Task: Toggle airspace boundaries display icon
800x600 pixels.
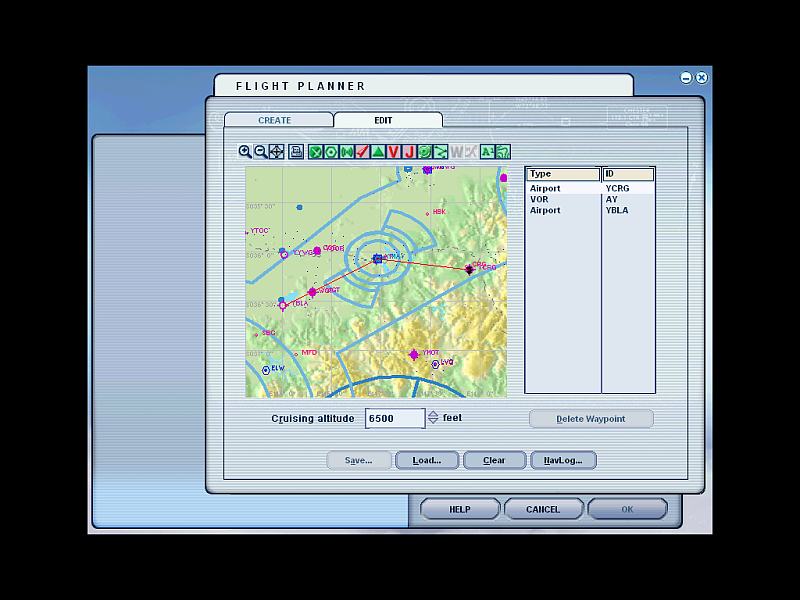Action: [x=424, y=152]
